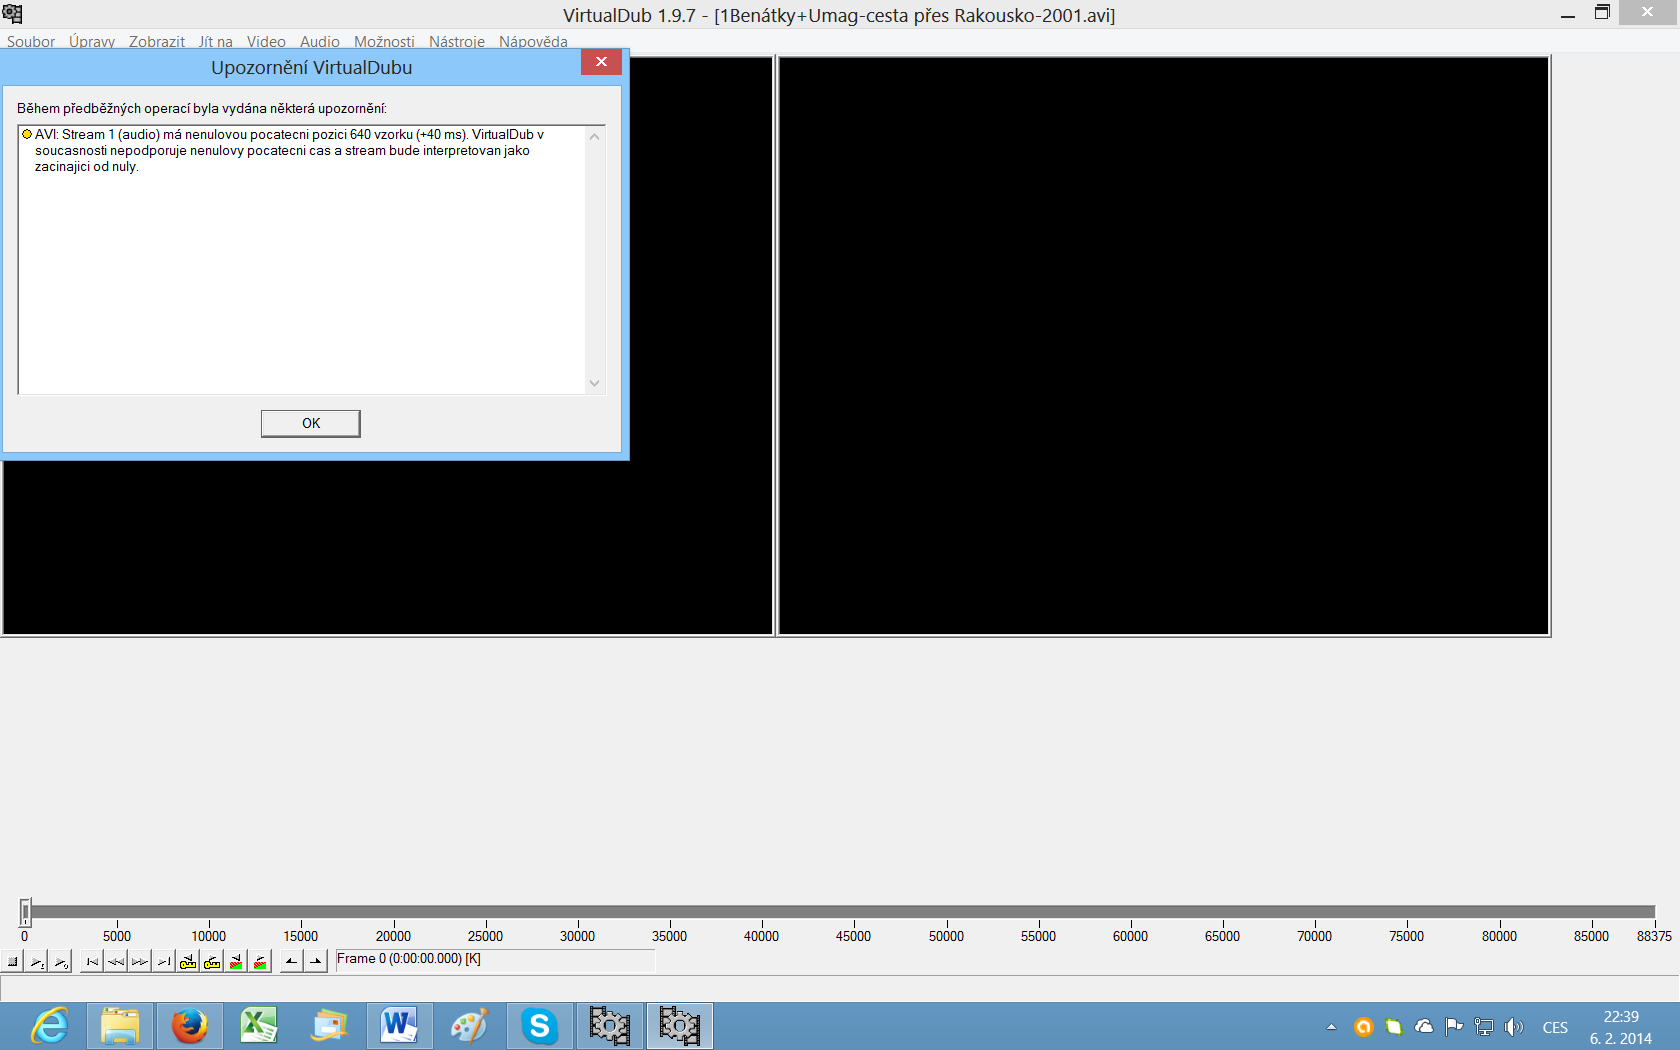The image size is (1680, 1050).
Task: Start input playback
Action: (37, 962)
